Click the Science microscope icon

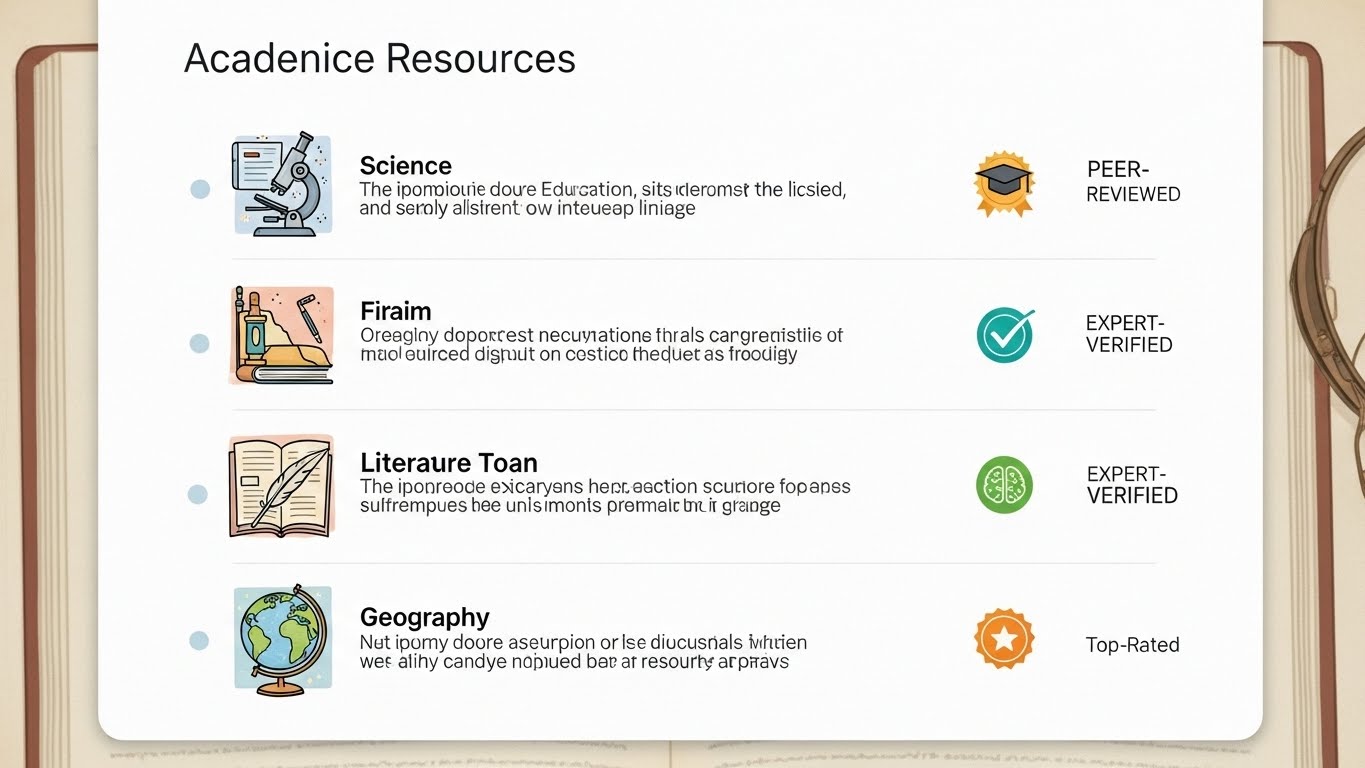pyautogui.click(x=282, y=185)
